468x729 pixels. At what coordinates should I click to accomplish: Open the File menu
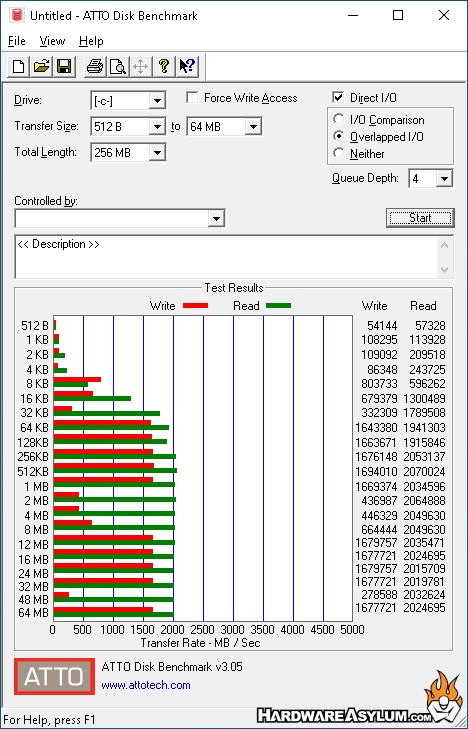[17, 41]
